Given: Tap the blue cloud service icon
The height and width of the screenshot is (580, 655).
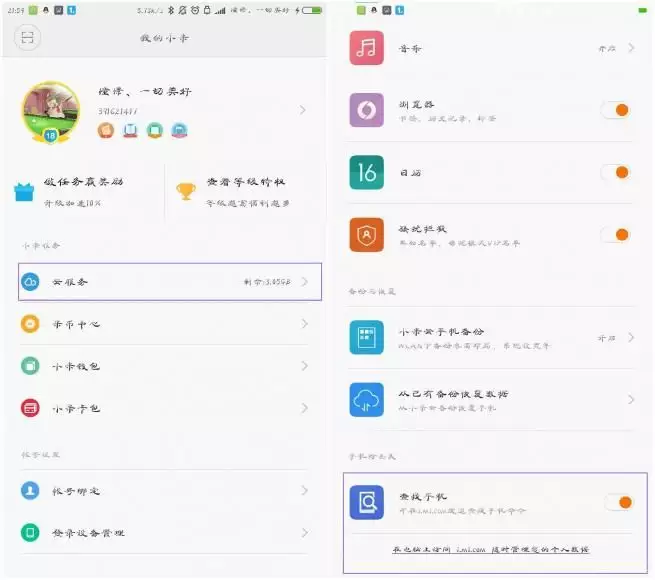Looking at the screenshot, I should [30, 282].
